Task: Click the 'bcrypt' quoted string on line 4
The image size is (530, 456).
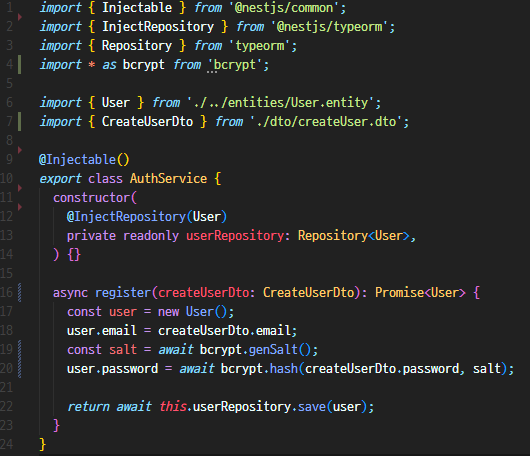Action: [x=235, y=65]
